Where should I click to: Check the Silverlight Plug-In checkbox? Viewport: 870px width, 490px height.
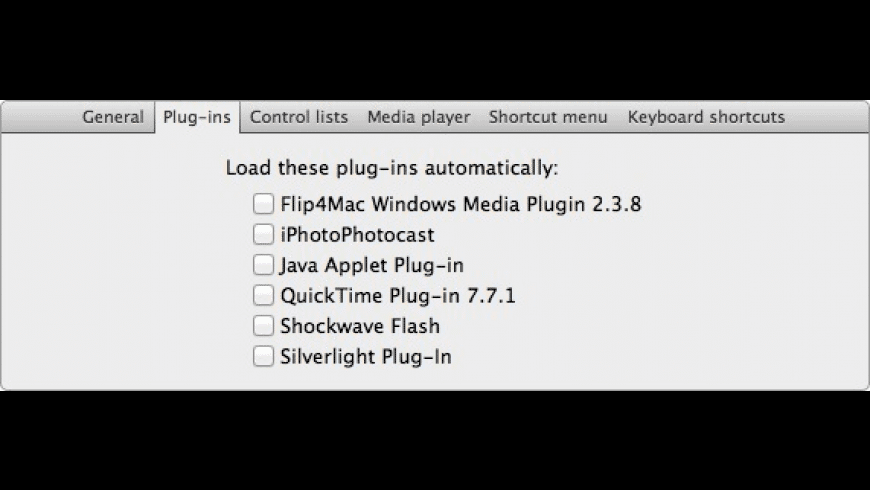pyautogui.click(x=263, y=355)
